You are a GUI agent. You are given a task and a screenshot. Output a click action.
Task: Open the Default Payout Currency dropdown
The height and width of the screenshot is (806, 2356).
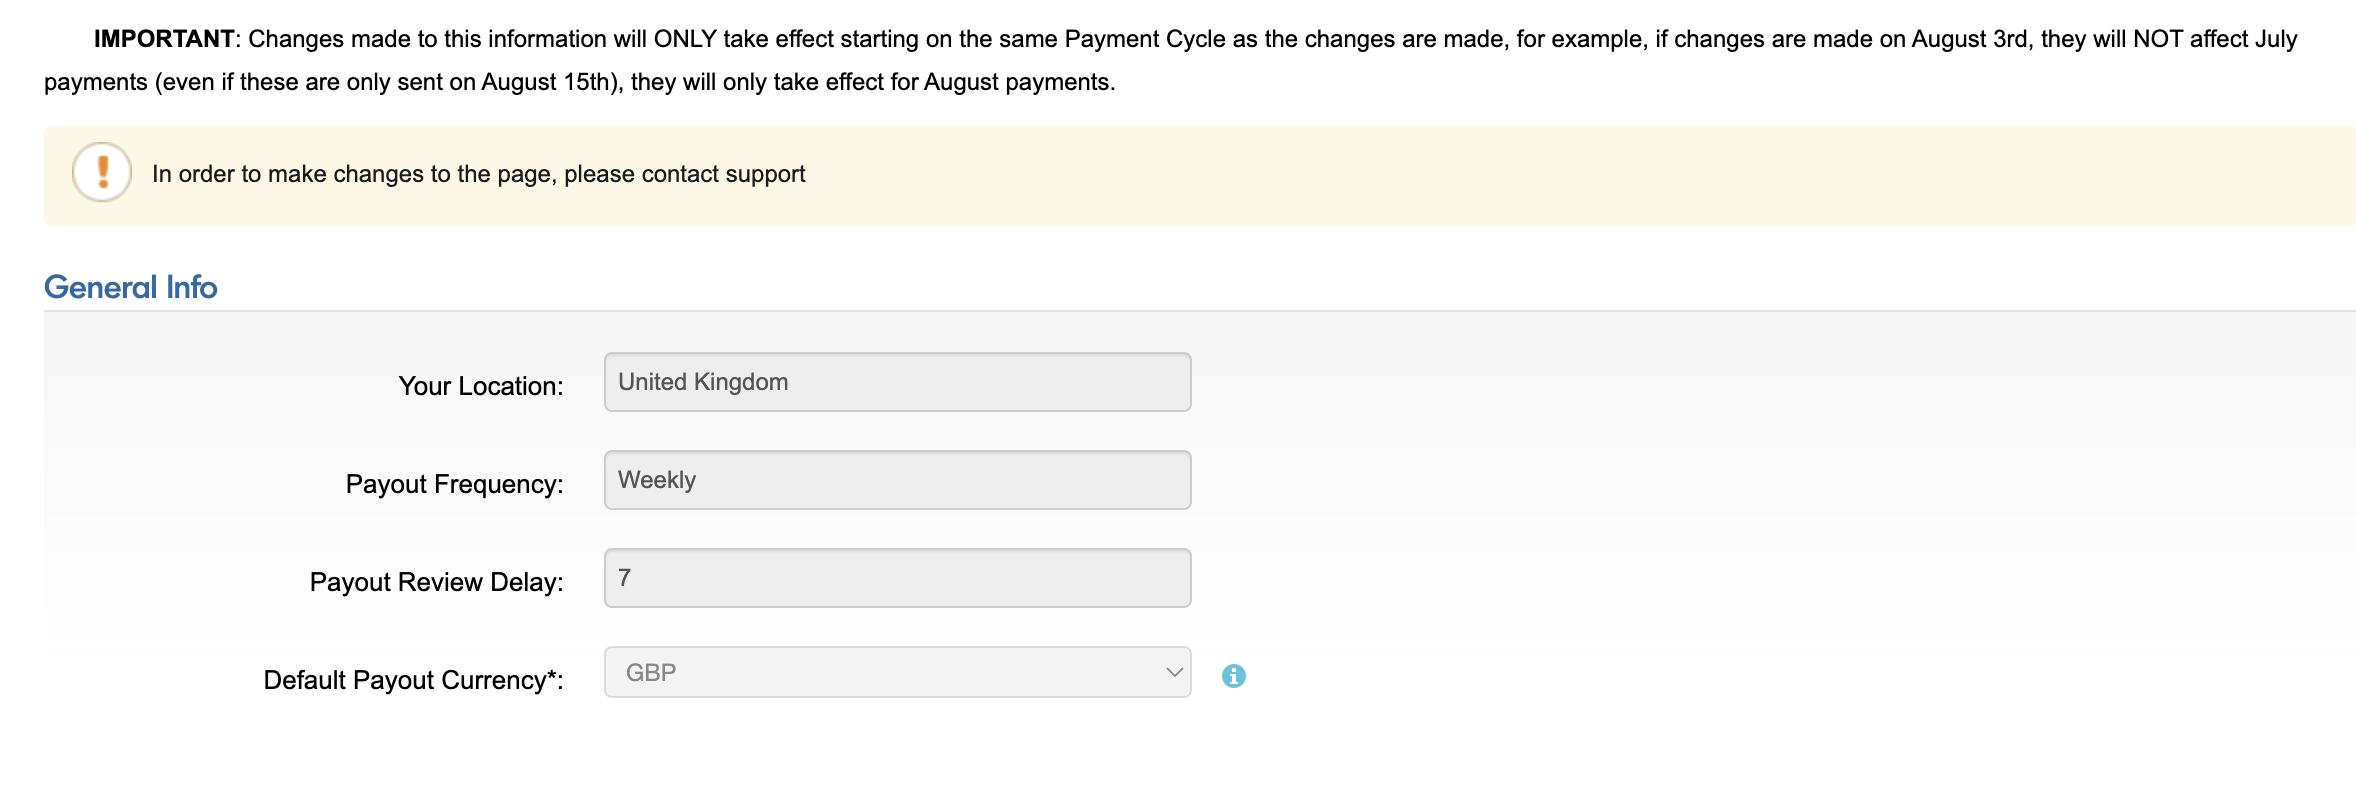click(x=897, y=672)
